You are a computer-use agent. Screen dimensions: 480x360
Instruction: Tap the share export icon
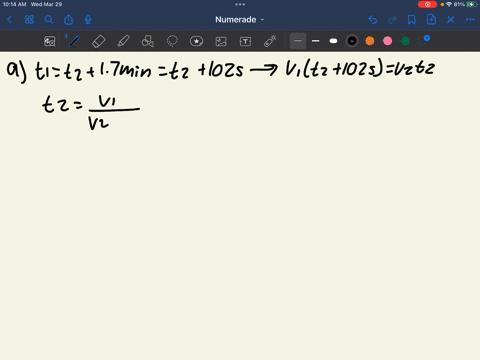click(x=68, y=20)
